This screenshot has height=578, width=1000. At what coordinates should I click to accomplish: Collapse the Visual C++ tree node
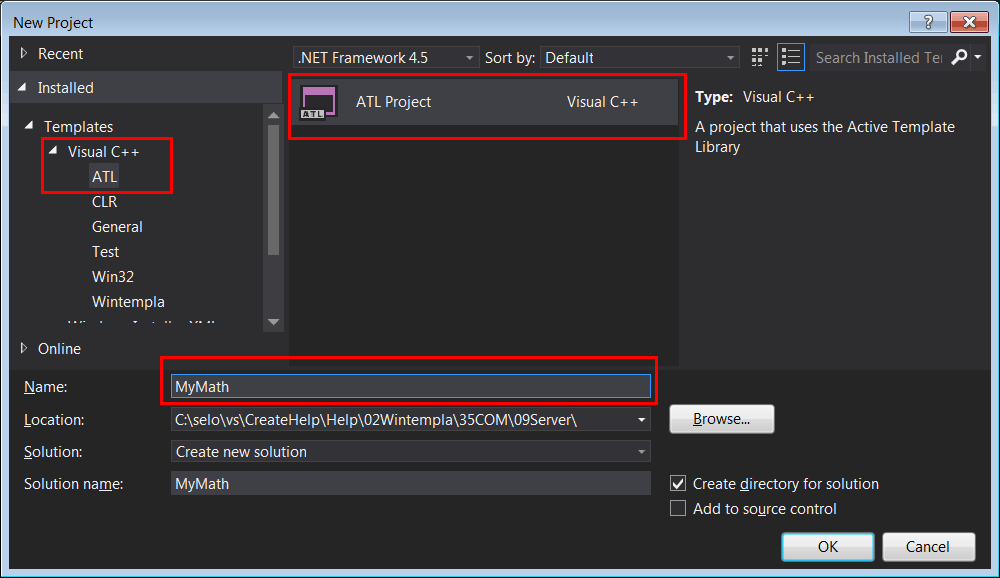point(54,151)
